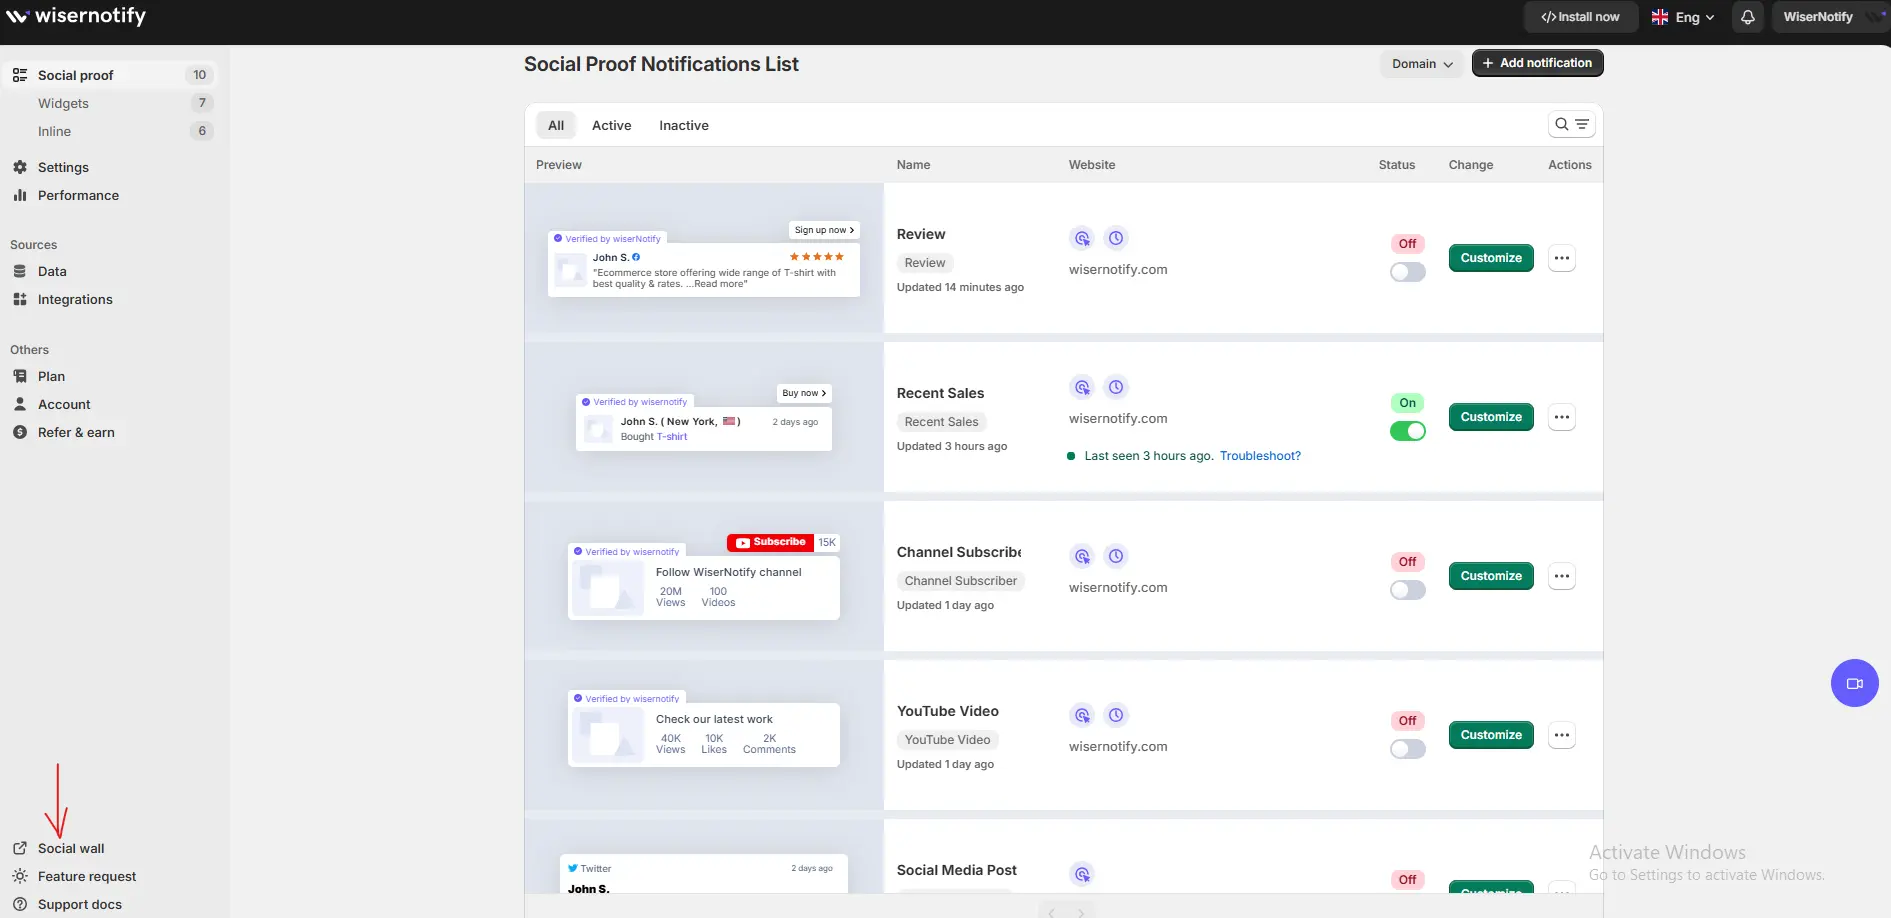Viewport: 1891px width, 918px height.
Task: Switch to the Active tab
Action: click(611, 125)
